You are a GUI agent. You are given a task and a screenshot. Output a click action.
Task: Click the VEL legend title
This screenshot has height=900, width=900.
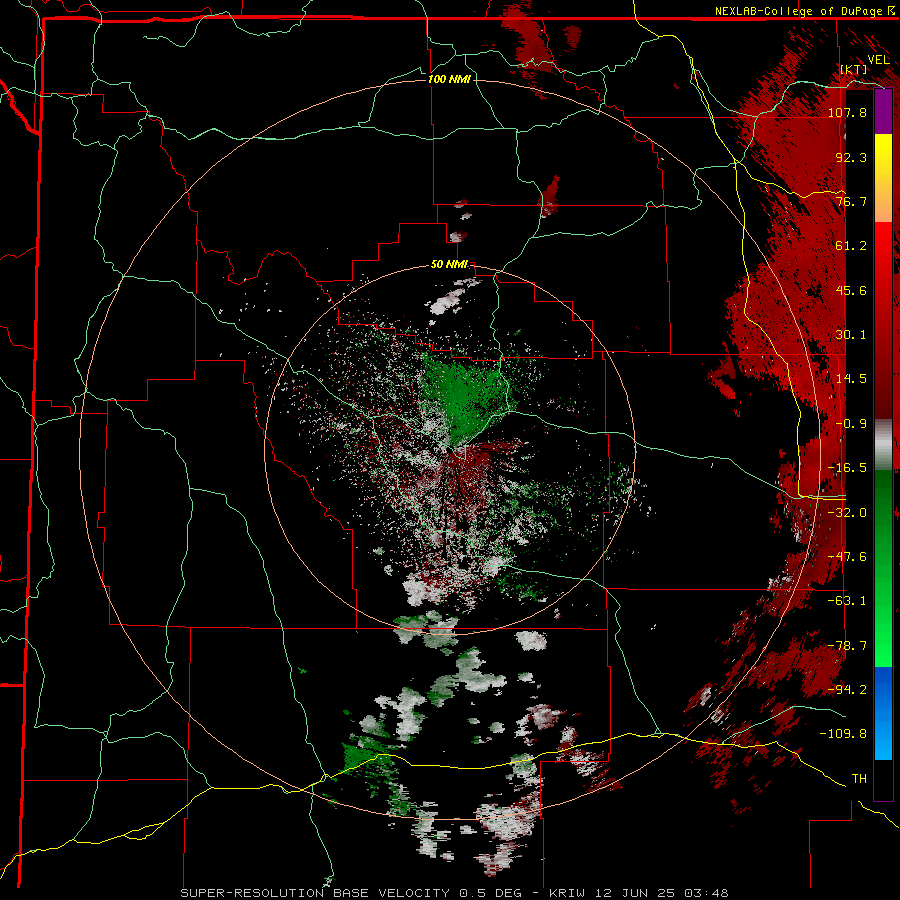coord(878,60)
